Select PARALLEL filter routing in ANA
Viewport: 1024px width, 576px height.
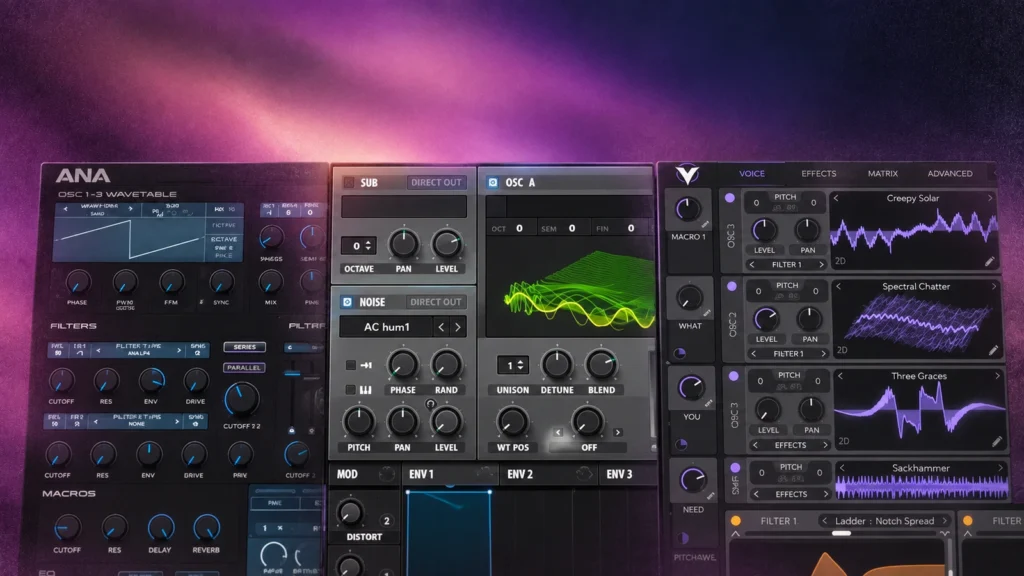[244, 368]
